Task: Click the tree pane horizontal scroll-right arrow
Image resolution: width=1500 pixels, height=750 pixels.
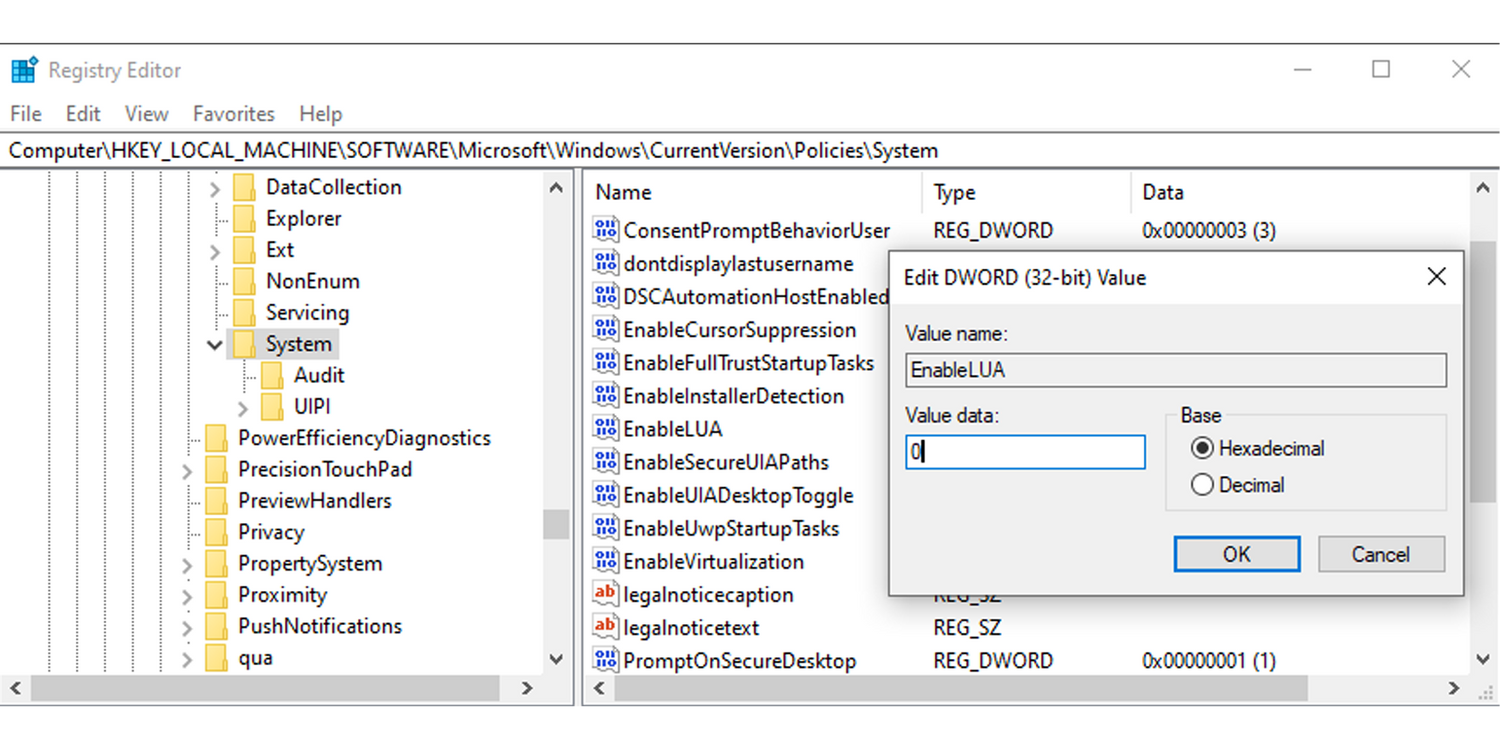Action: pyautogui.click(x=527, y=688)
